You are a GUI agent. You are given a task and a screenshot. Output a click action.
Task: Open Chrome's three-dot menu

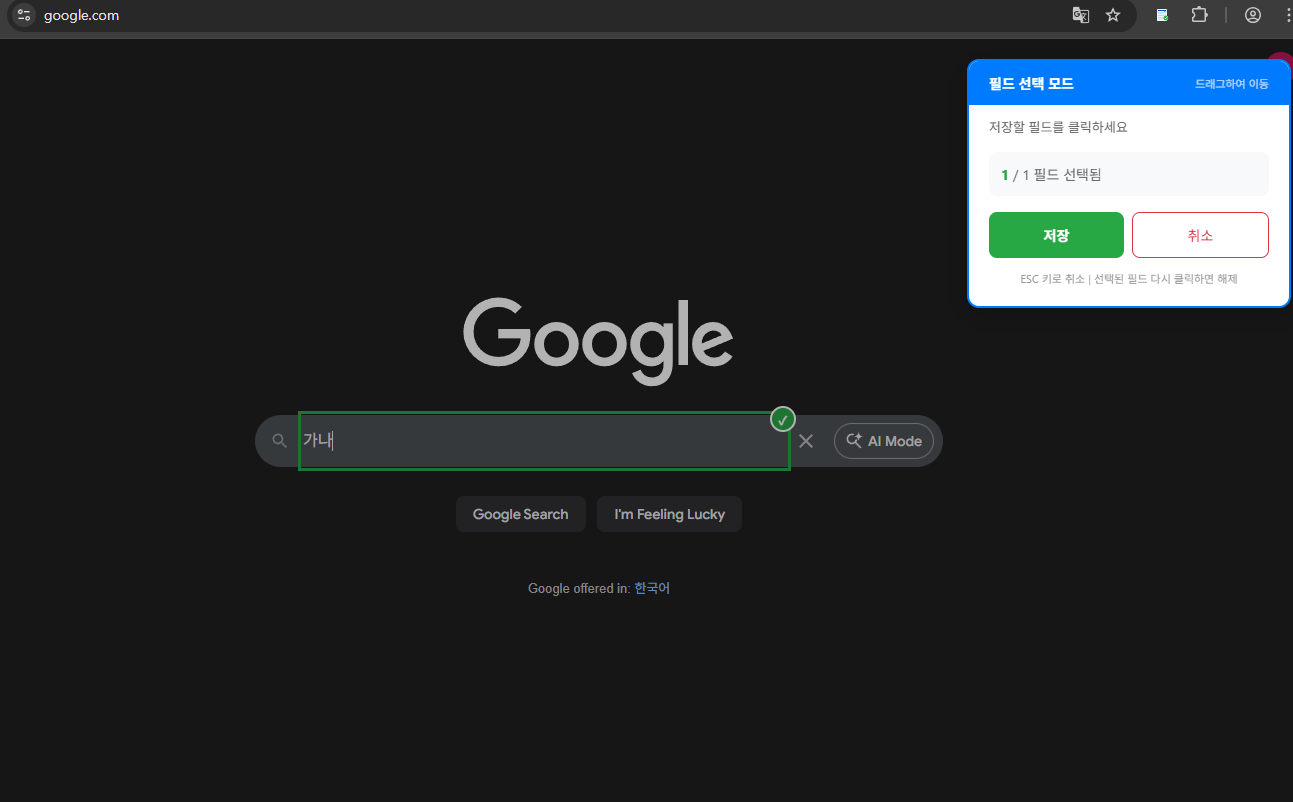(1286, 15)
